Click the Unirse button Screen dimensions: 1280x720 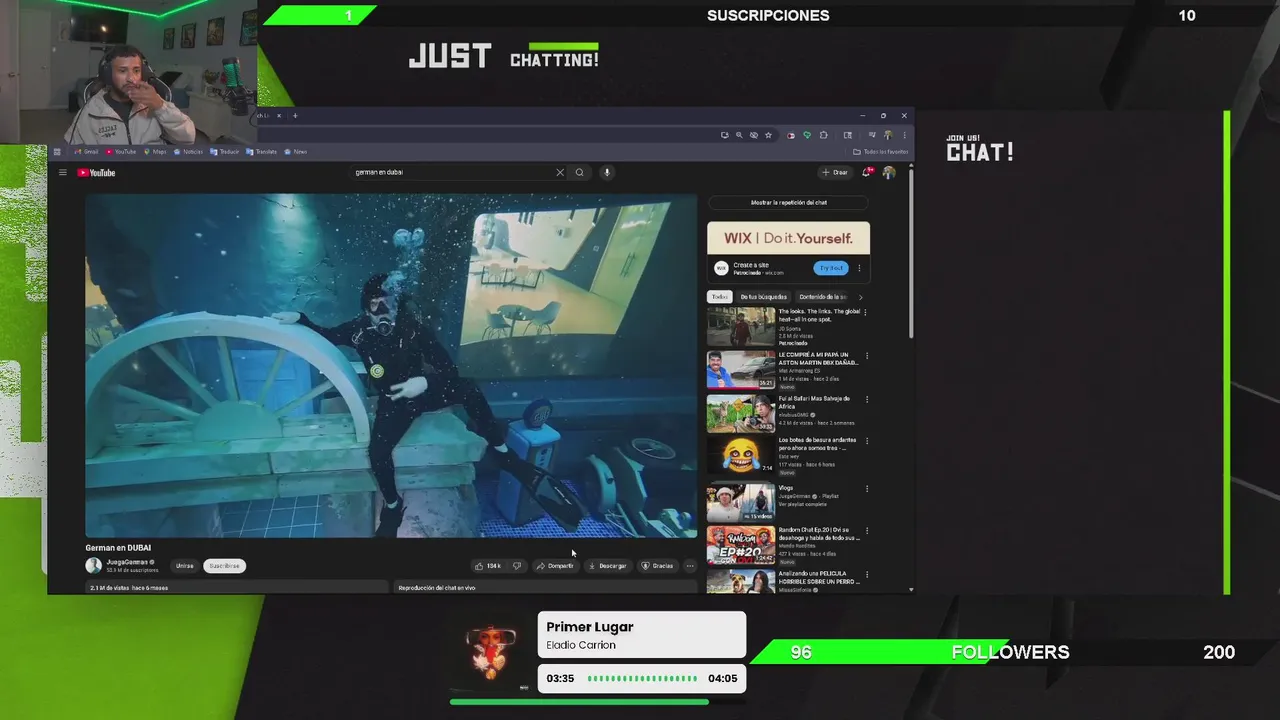point(185,566)
